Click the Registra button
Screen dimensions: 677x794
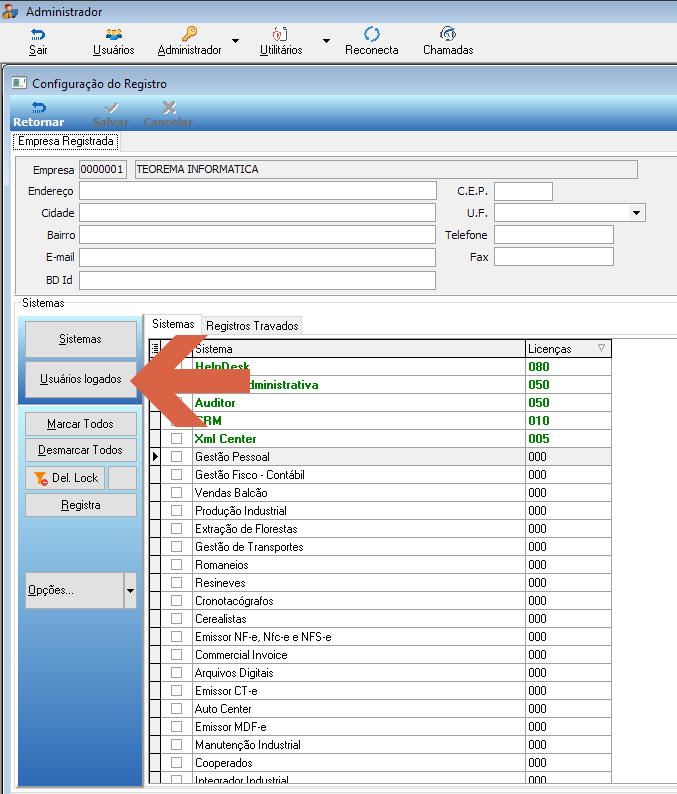coord(81,505)
